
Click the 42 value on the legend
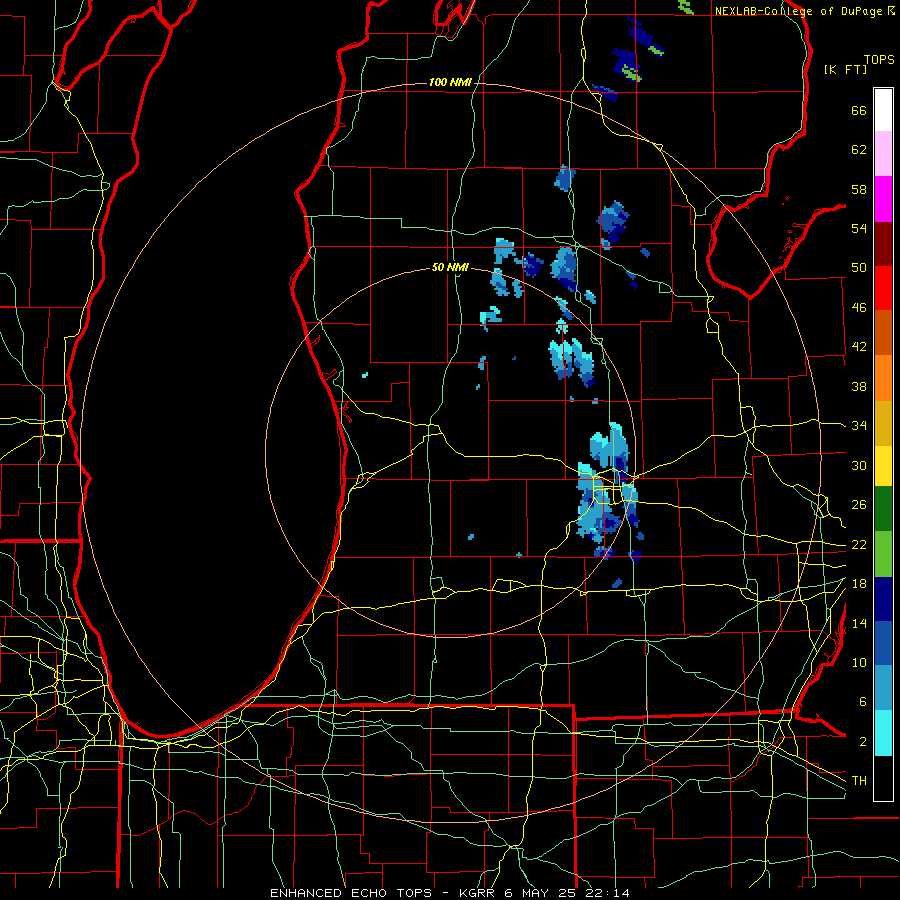(859, 347)
